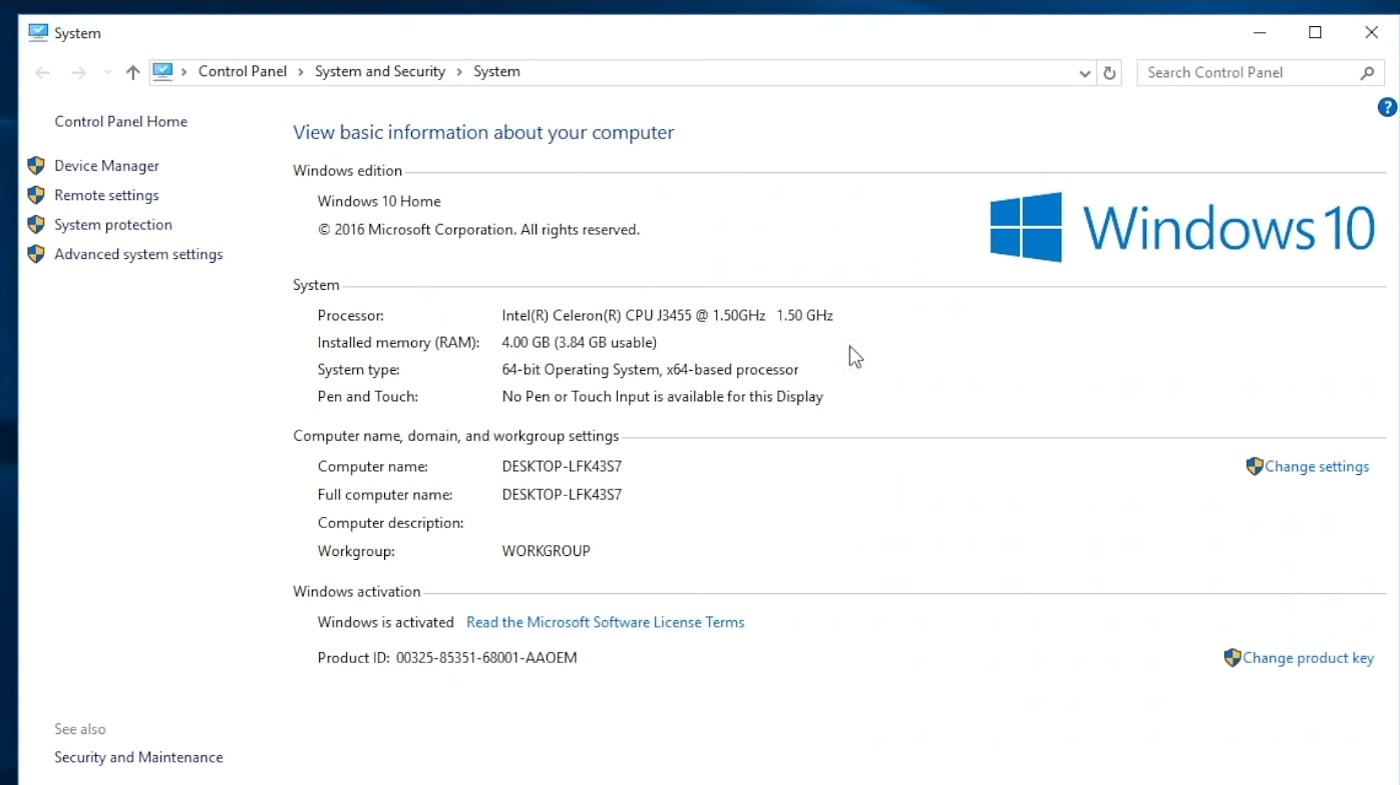Image resolution: width=1400 pixels, height=785 pixels.
Task: Open Device Manager
Action: point(107,166)
